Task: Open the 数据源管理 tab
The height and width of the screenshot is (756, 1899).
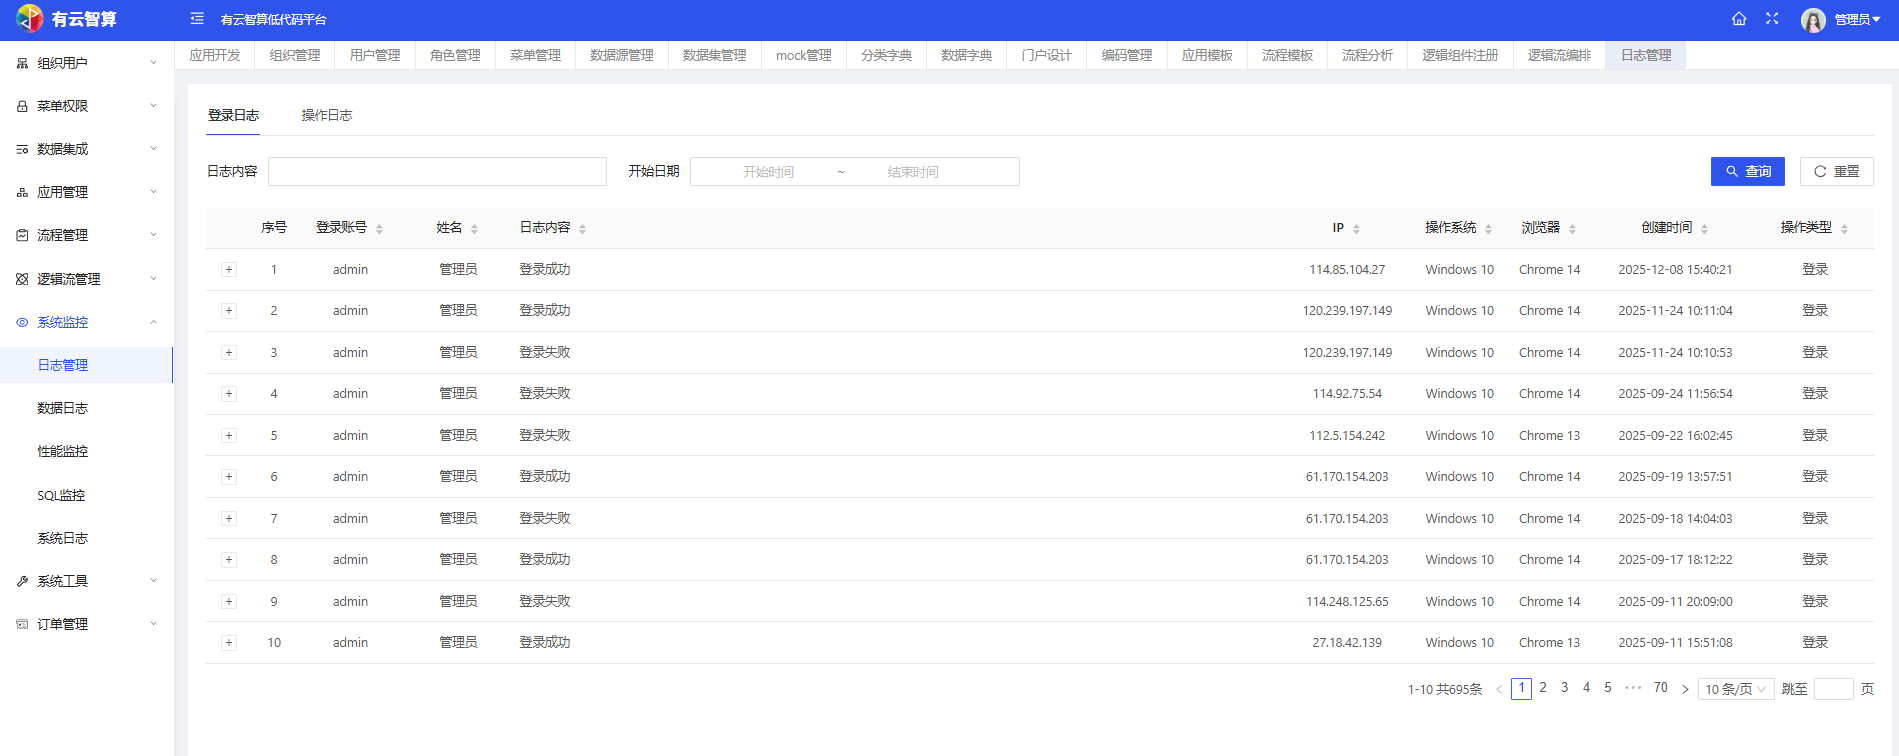Action: coord(621,55)
